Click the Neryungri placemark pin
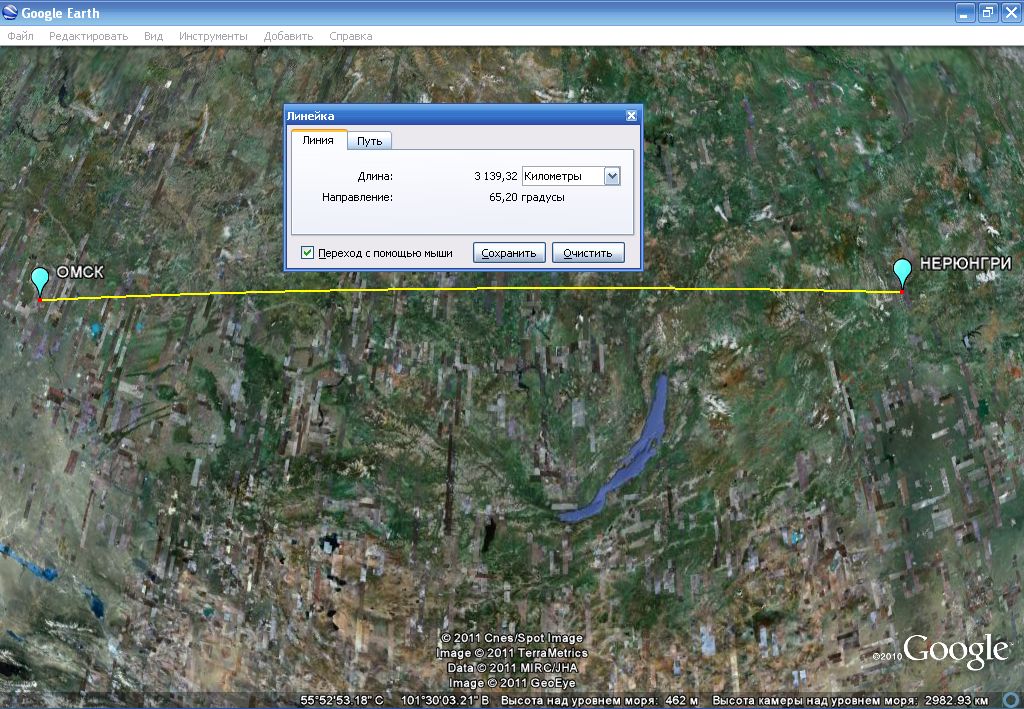This screenshot has height=709, width=1024. pos(902,272)
